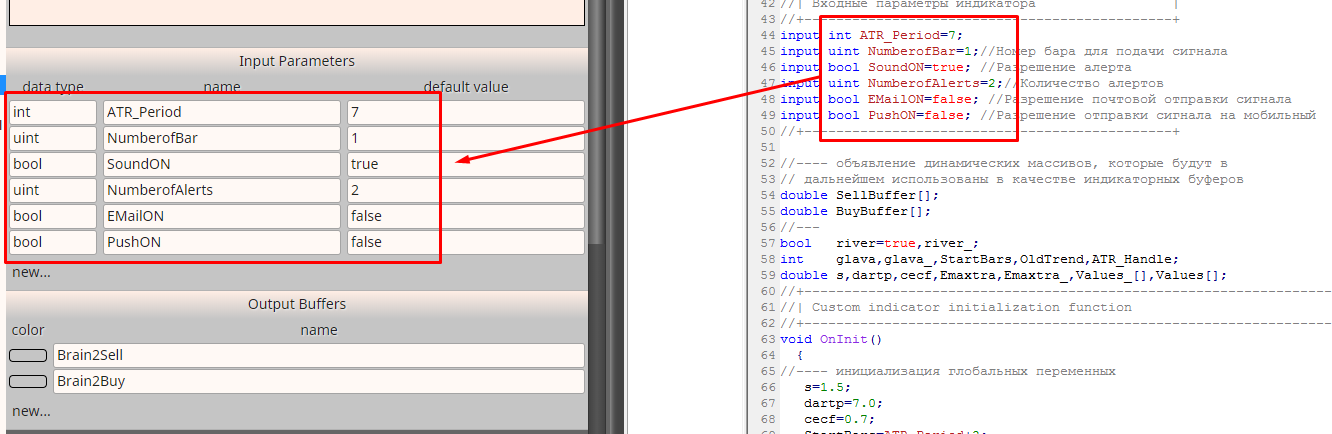Edit the EMailON default value 'false'
Viewport: 1332px width, 434px height.
pyautogui.click(x=465, y=216)
